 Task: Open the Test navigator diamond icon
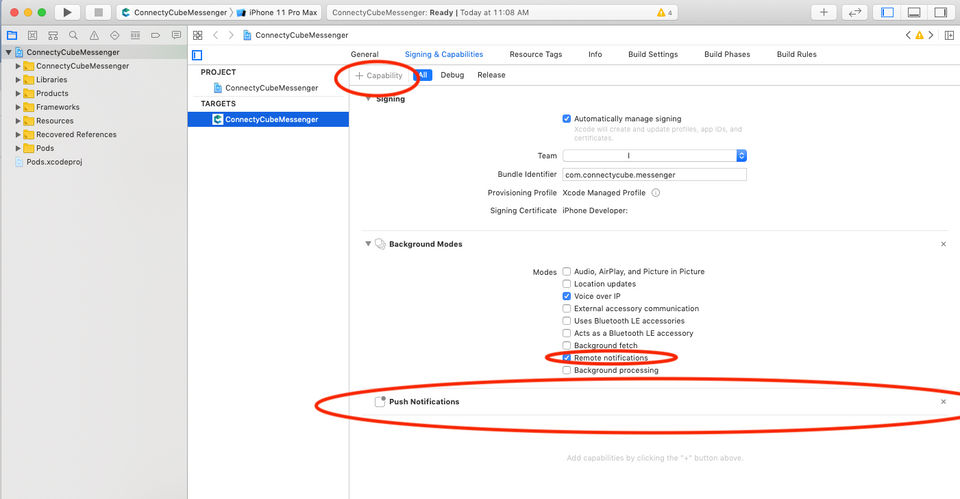tap(114, 36)
